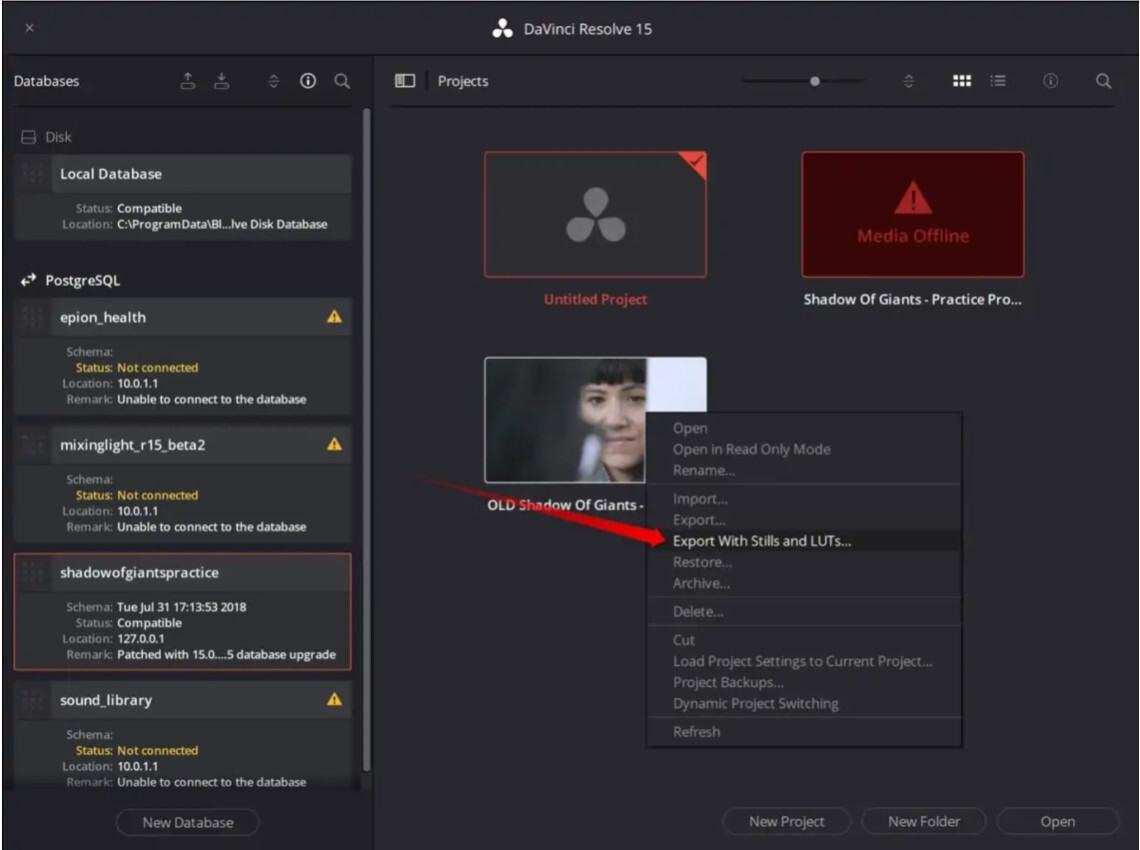This screenshot has height=850, width=1140.
Task: Choose Cut from the context menu
Action: tap(804, 640)
